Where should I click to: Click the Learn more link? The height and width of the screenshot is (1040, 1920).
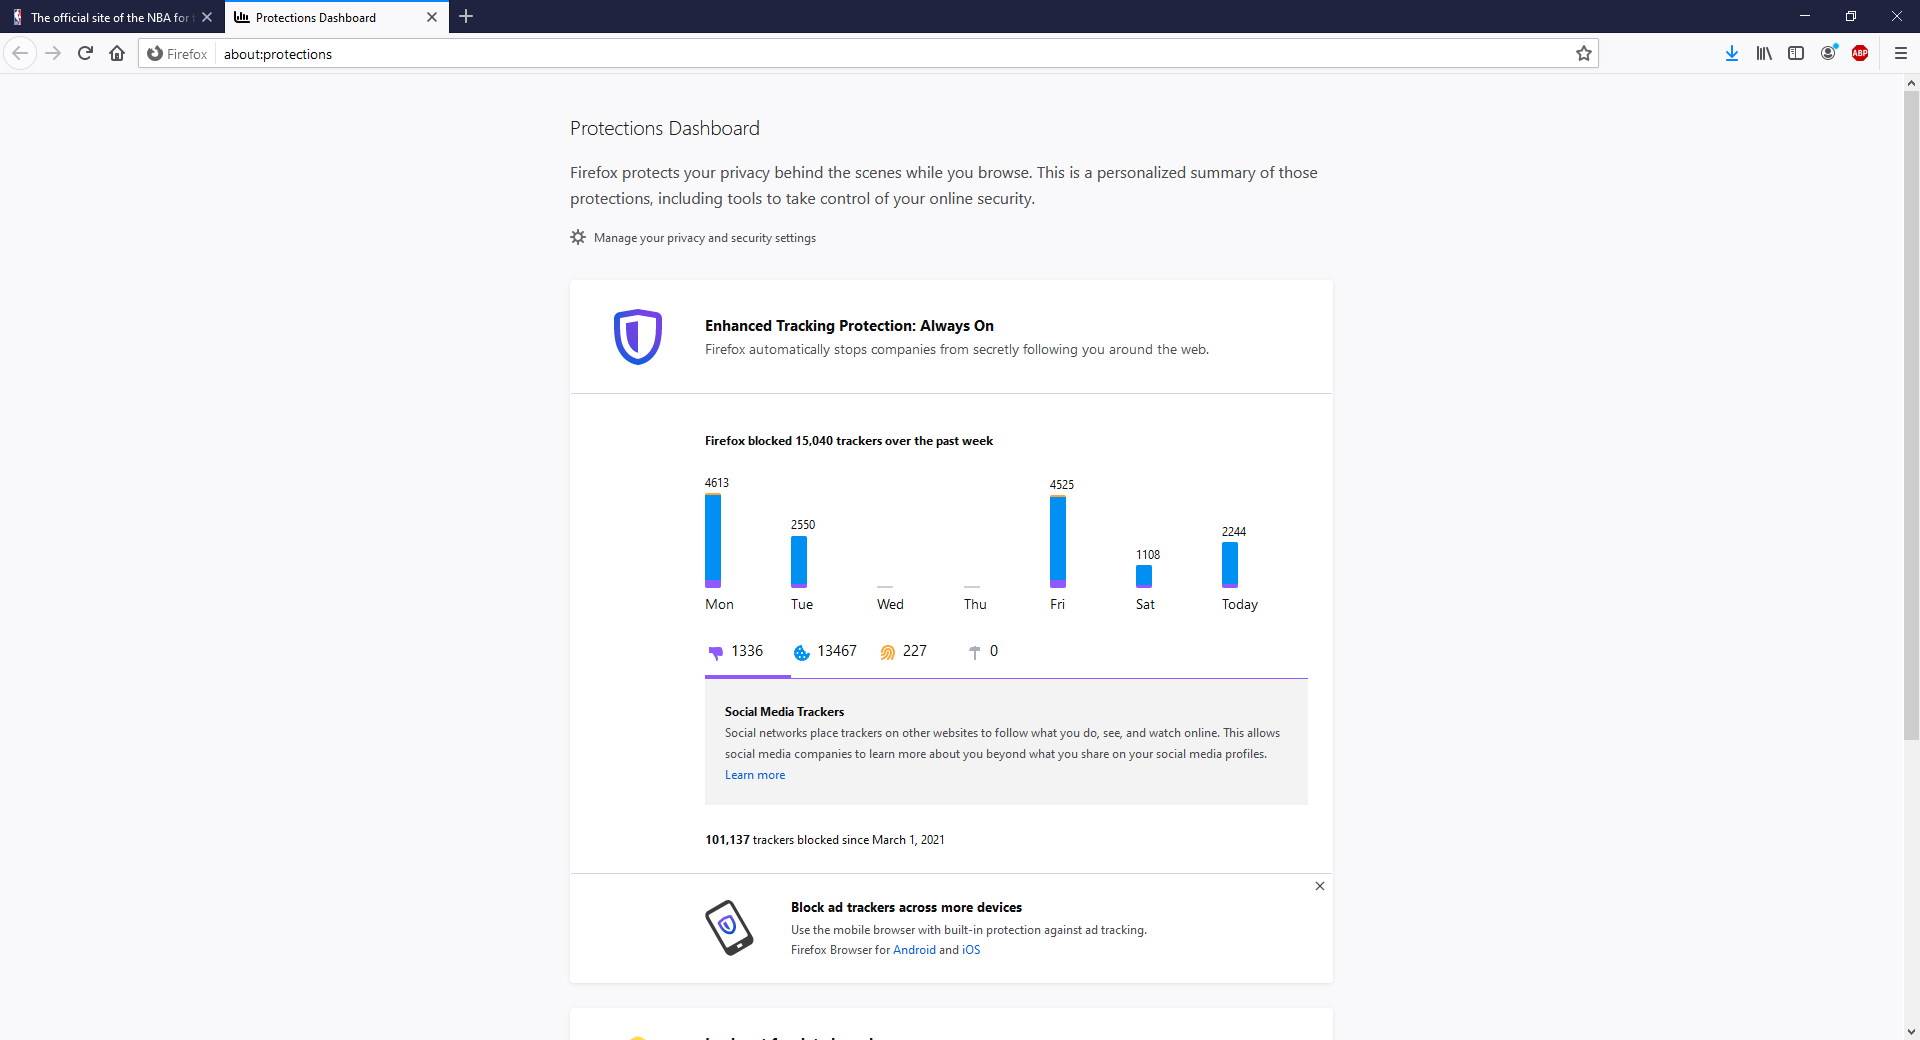(x=755, y=775)
